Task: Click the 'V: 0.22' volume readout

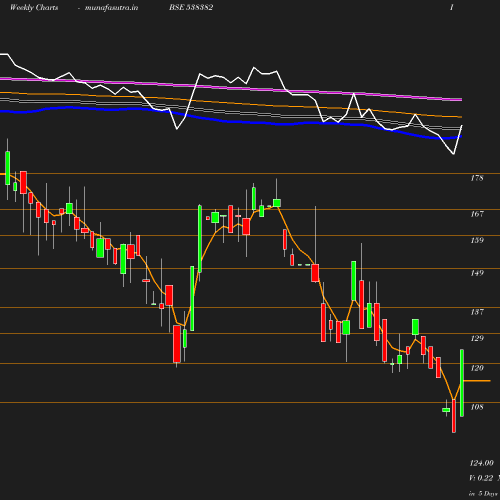Action: click(x=481, y=478)
